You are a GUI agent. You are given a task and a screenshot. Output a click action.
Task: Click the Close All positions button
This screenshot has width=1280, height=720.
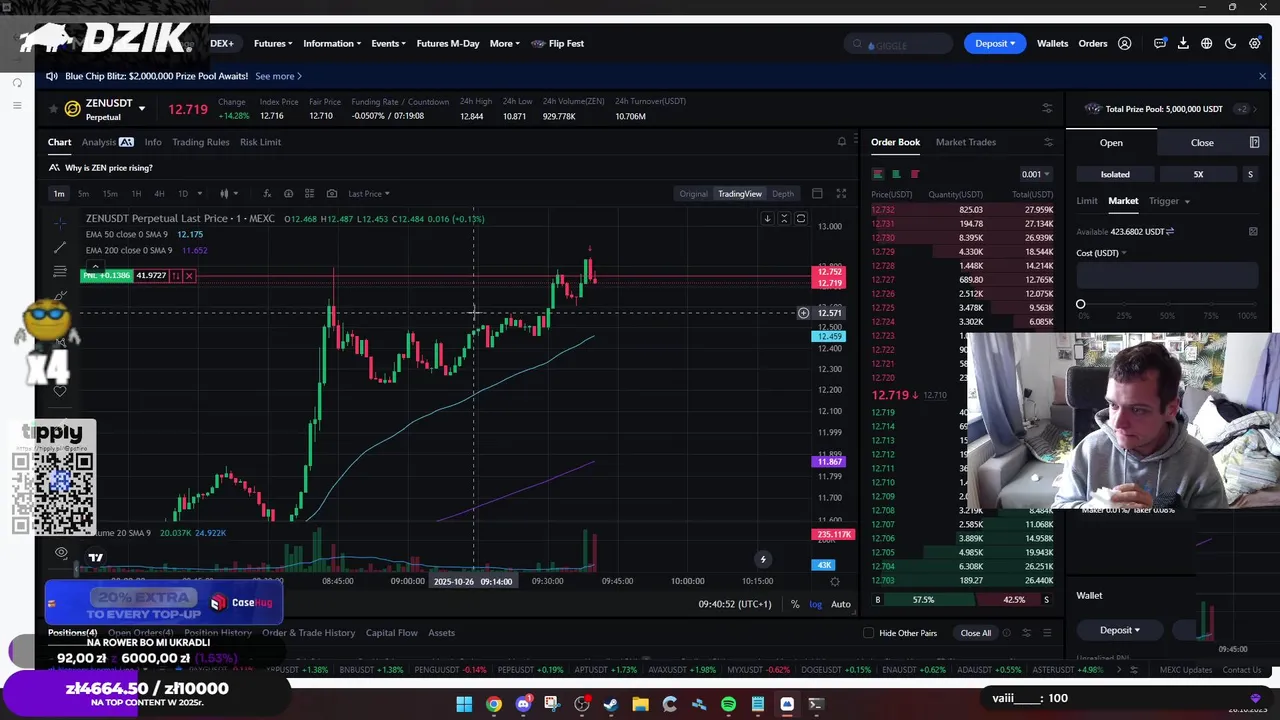point(975,633)
